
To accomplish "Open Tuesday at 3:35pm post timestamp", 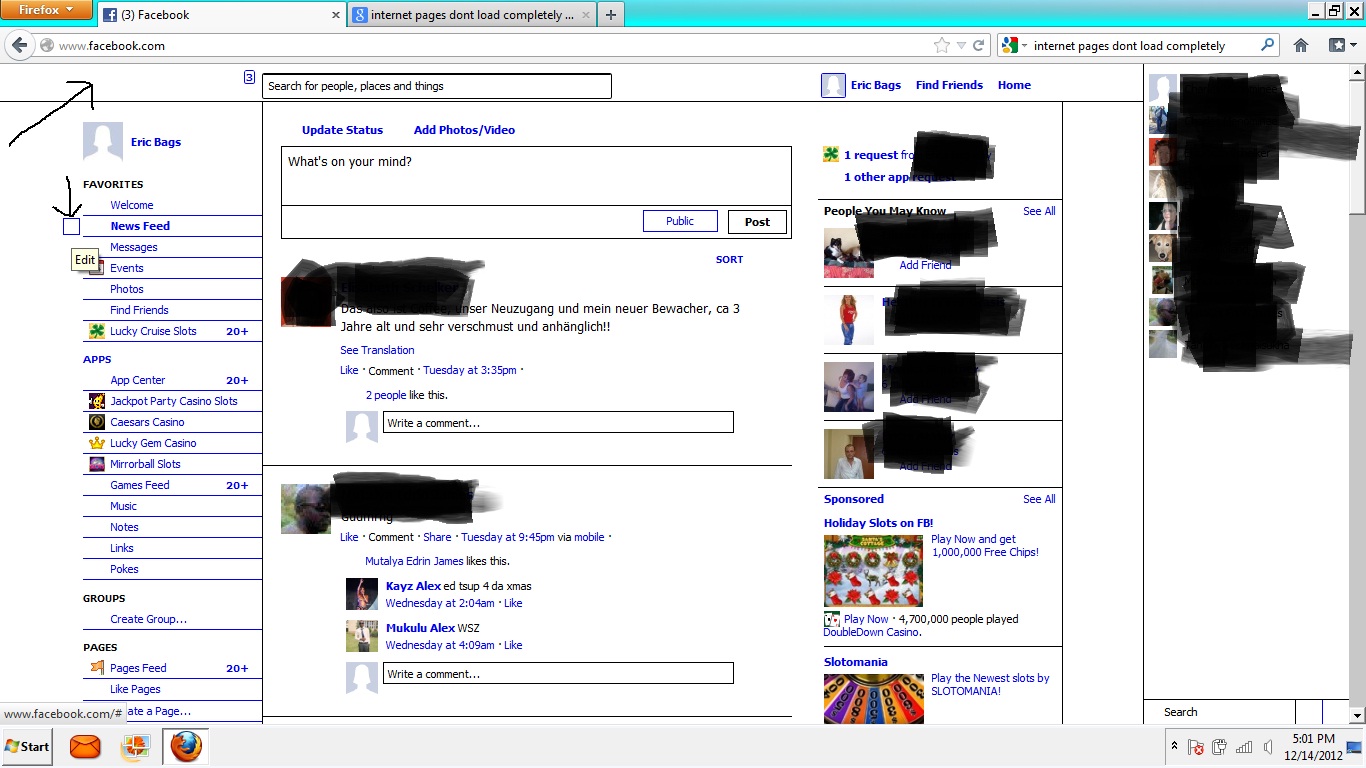I will (470, 370).
